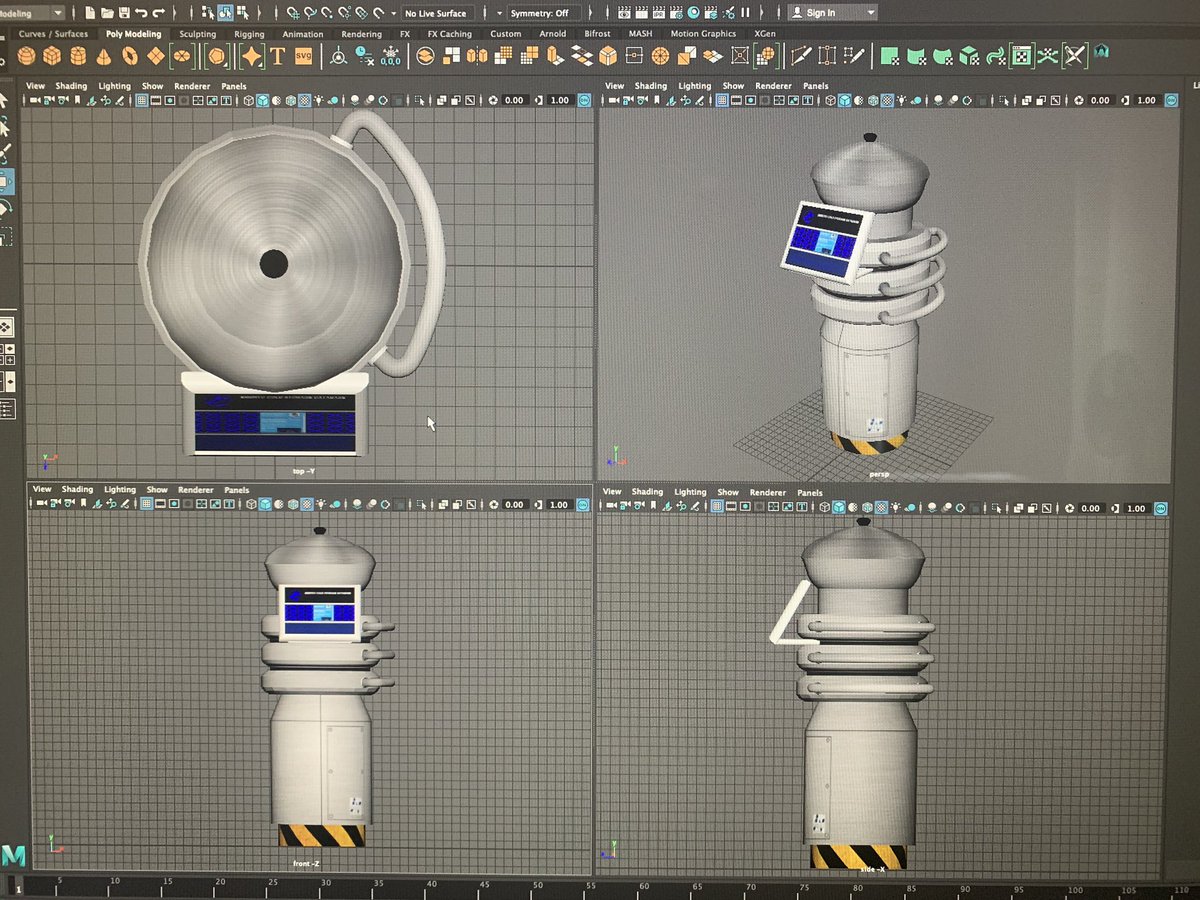Image resolution: width=1200 pixels, height=900 pixels.
Task: Freeze transformations with the 0,0,0 icon
Action: click(390, 56)
